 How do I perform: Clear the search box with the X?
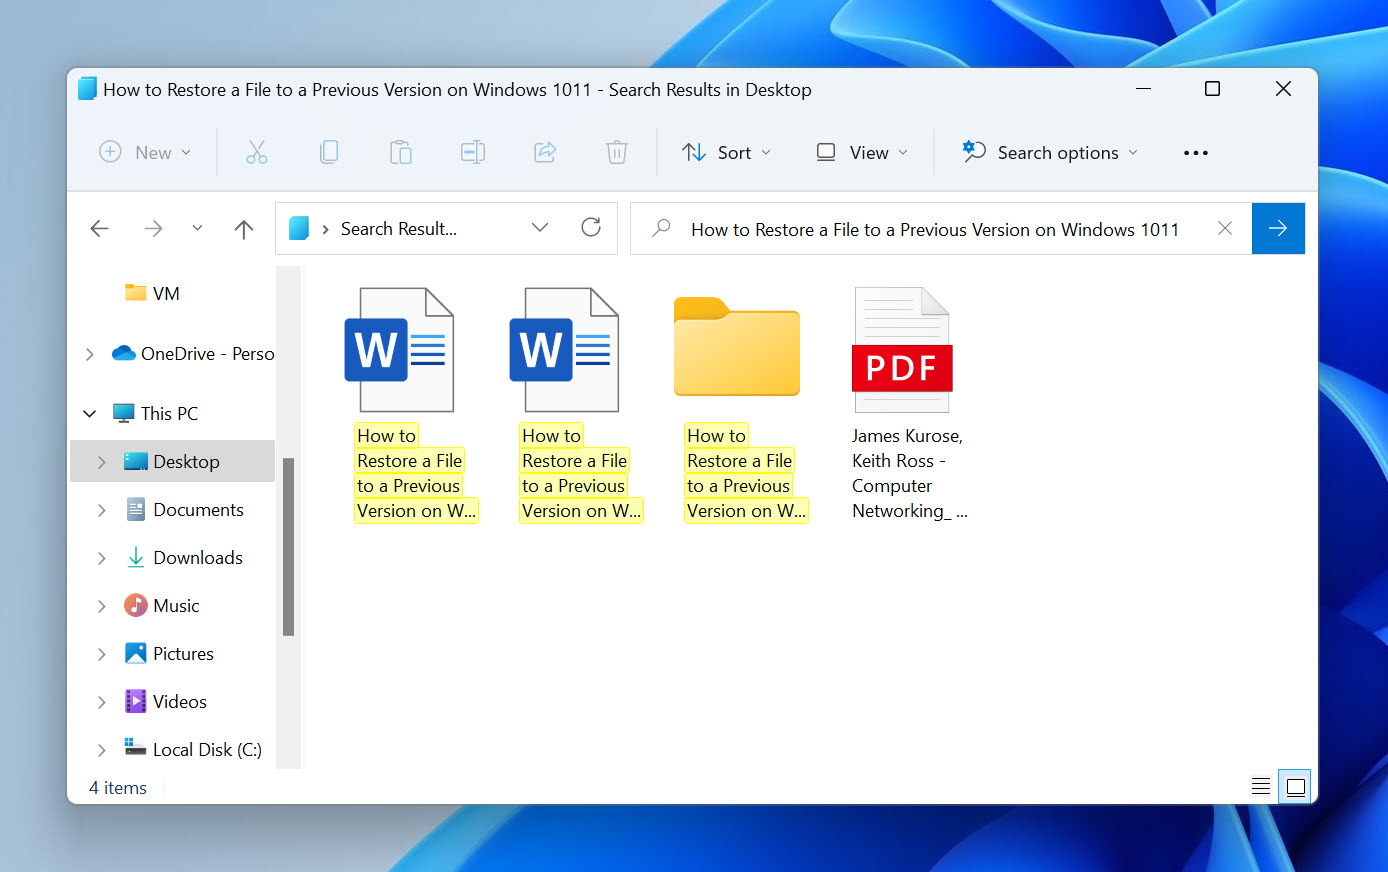tap(1225, 228)
